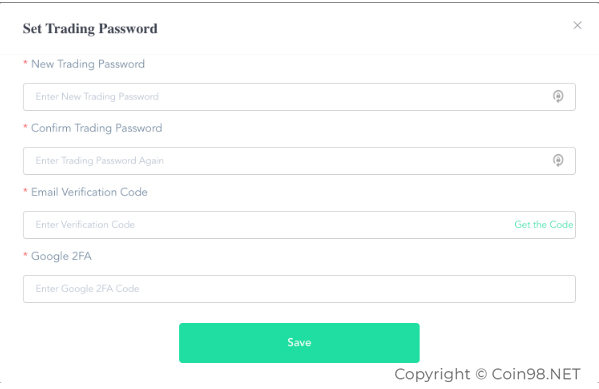
Task: Click the Copyright Coin98.NET watermark text
Action: (x=487, y=374)
